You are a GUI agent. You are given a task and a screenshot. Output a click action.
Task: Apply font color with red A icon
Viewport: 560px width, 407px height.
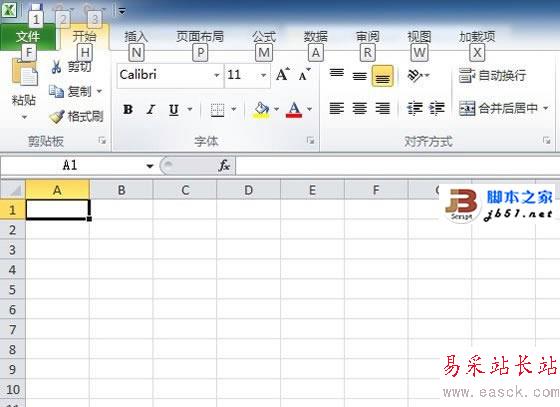click(x=294, y=110)
